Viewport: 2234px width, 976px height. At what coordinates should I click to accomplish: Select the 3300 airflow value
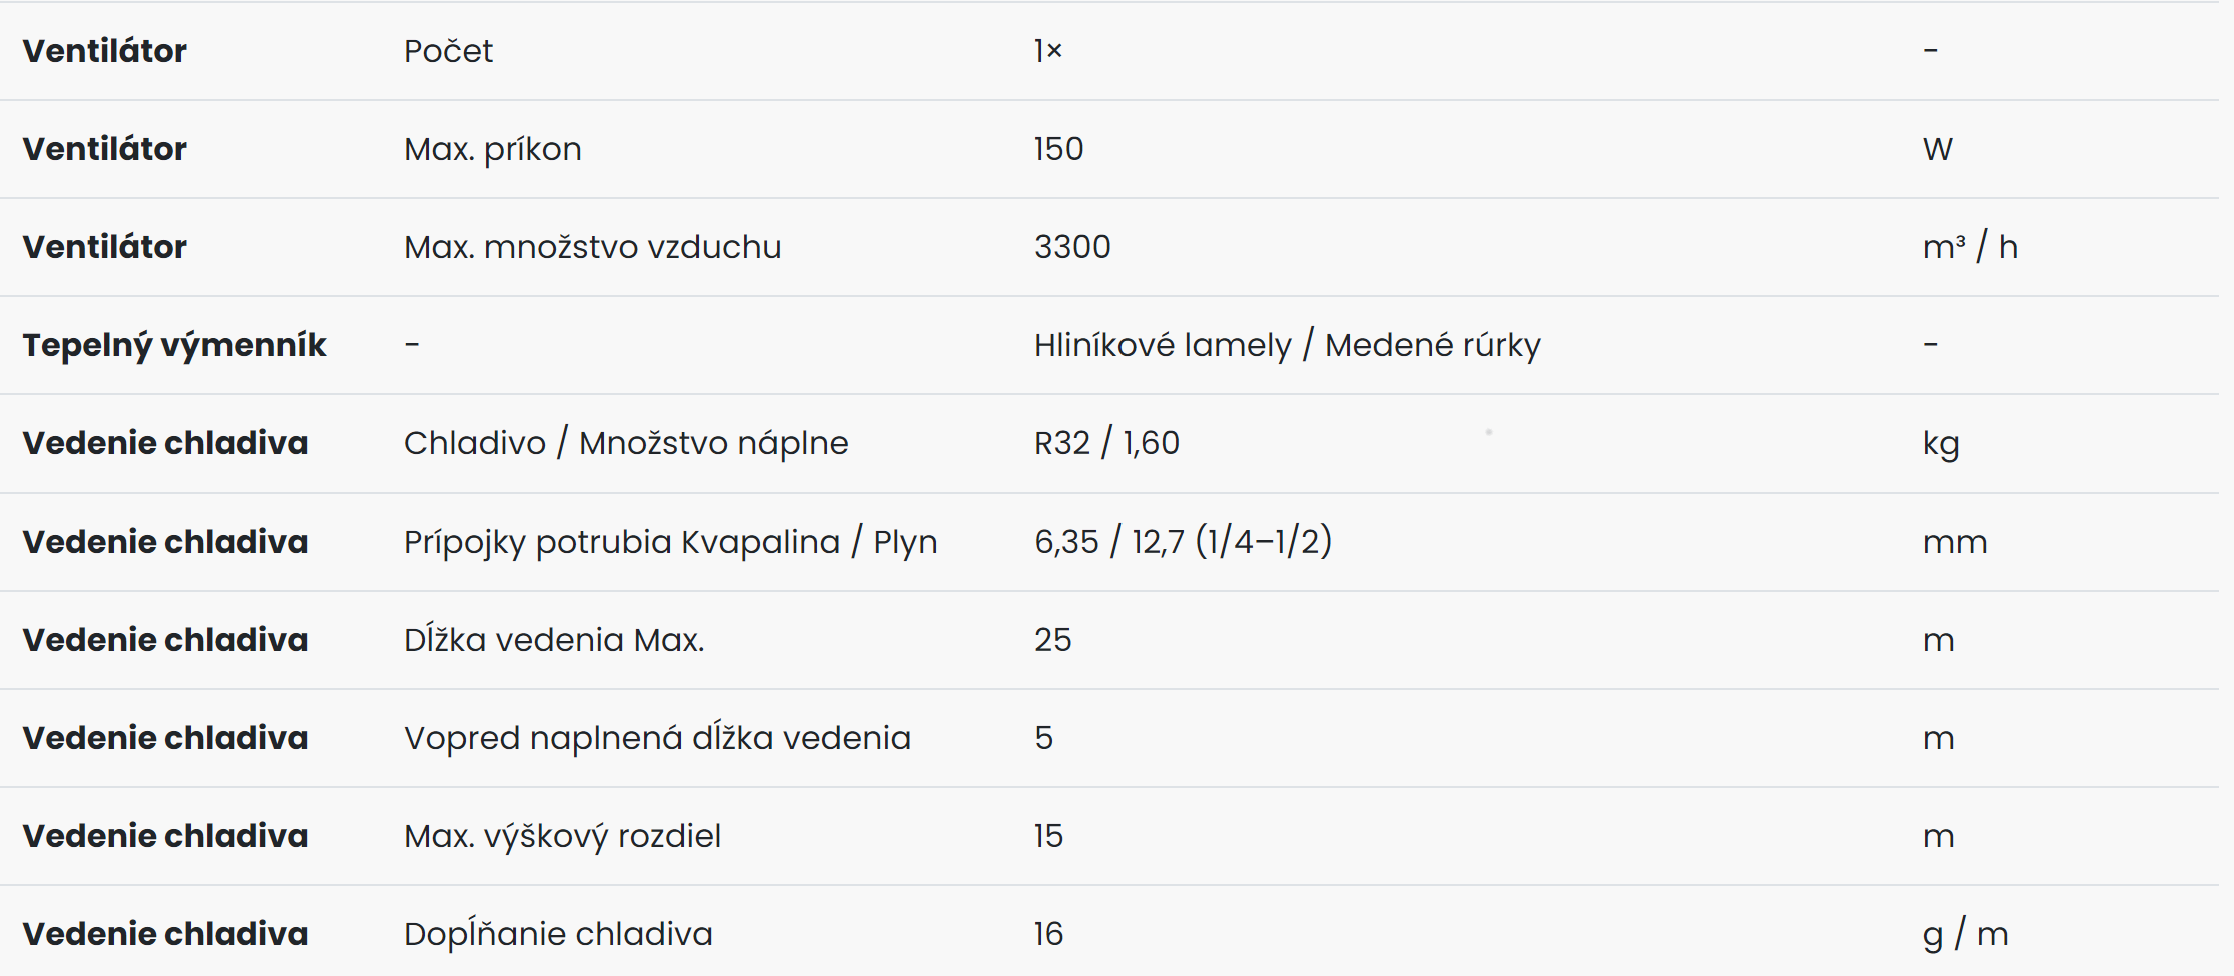coord(1072,247)
